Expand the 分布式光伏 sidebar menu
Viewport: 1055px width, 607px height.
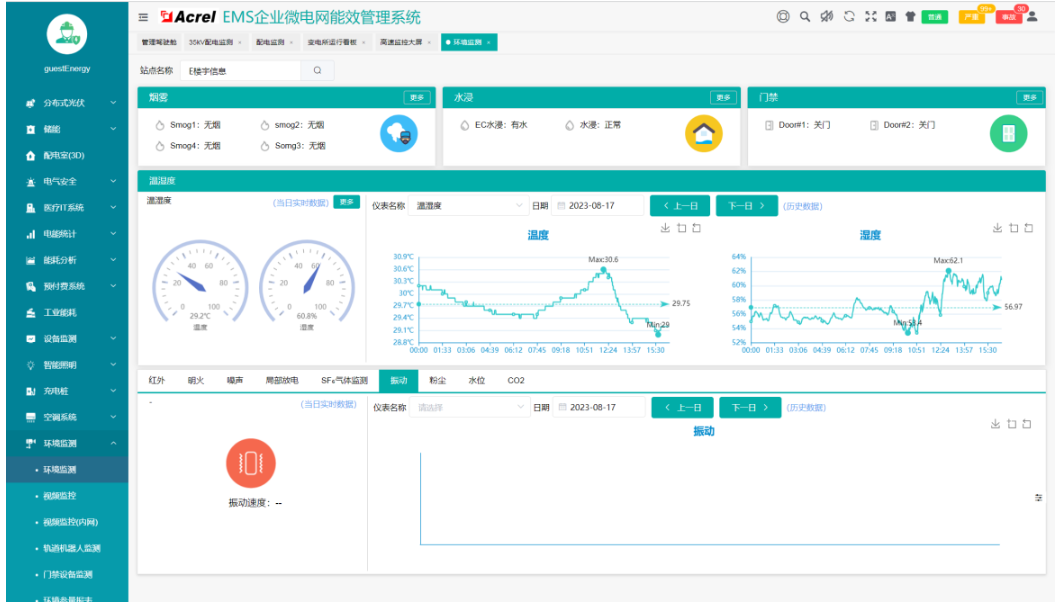pos(67,103)
